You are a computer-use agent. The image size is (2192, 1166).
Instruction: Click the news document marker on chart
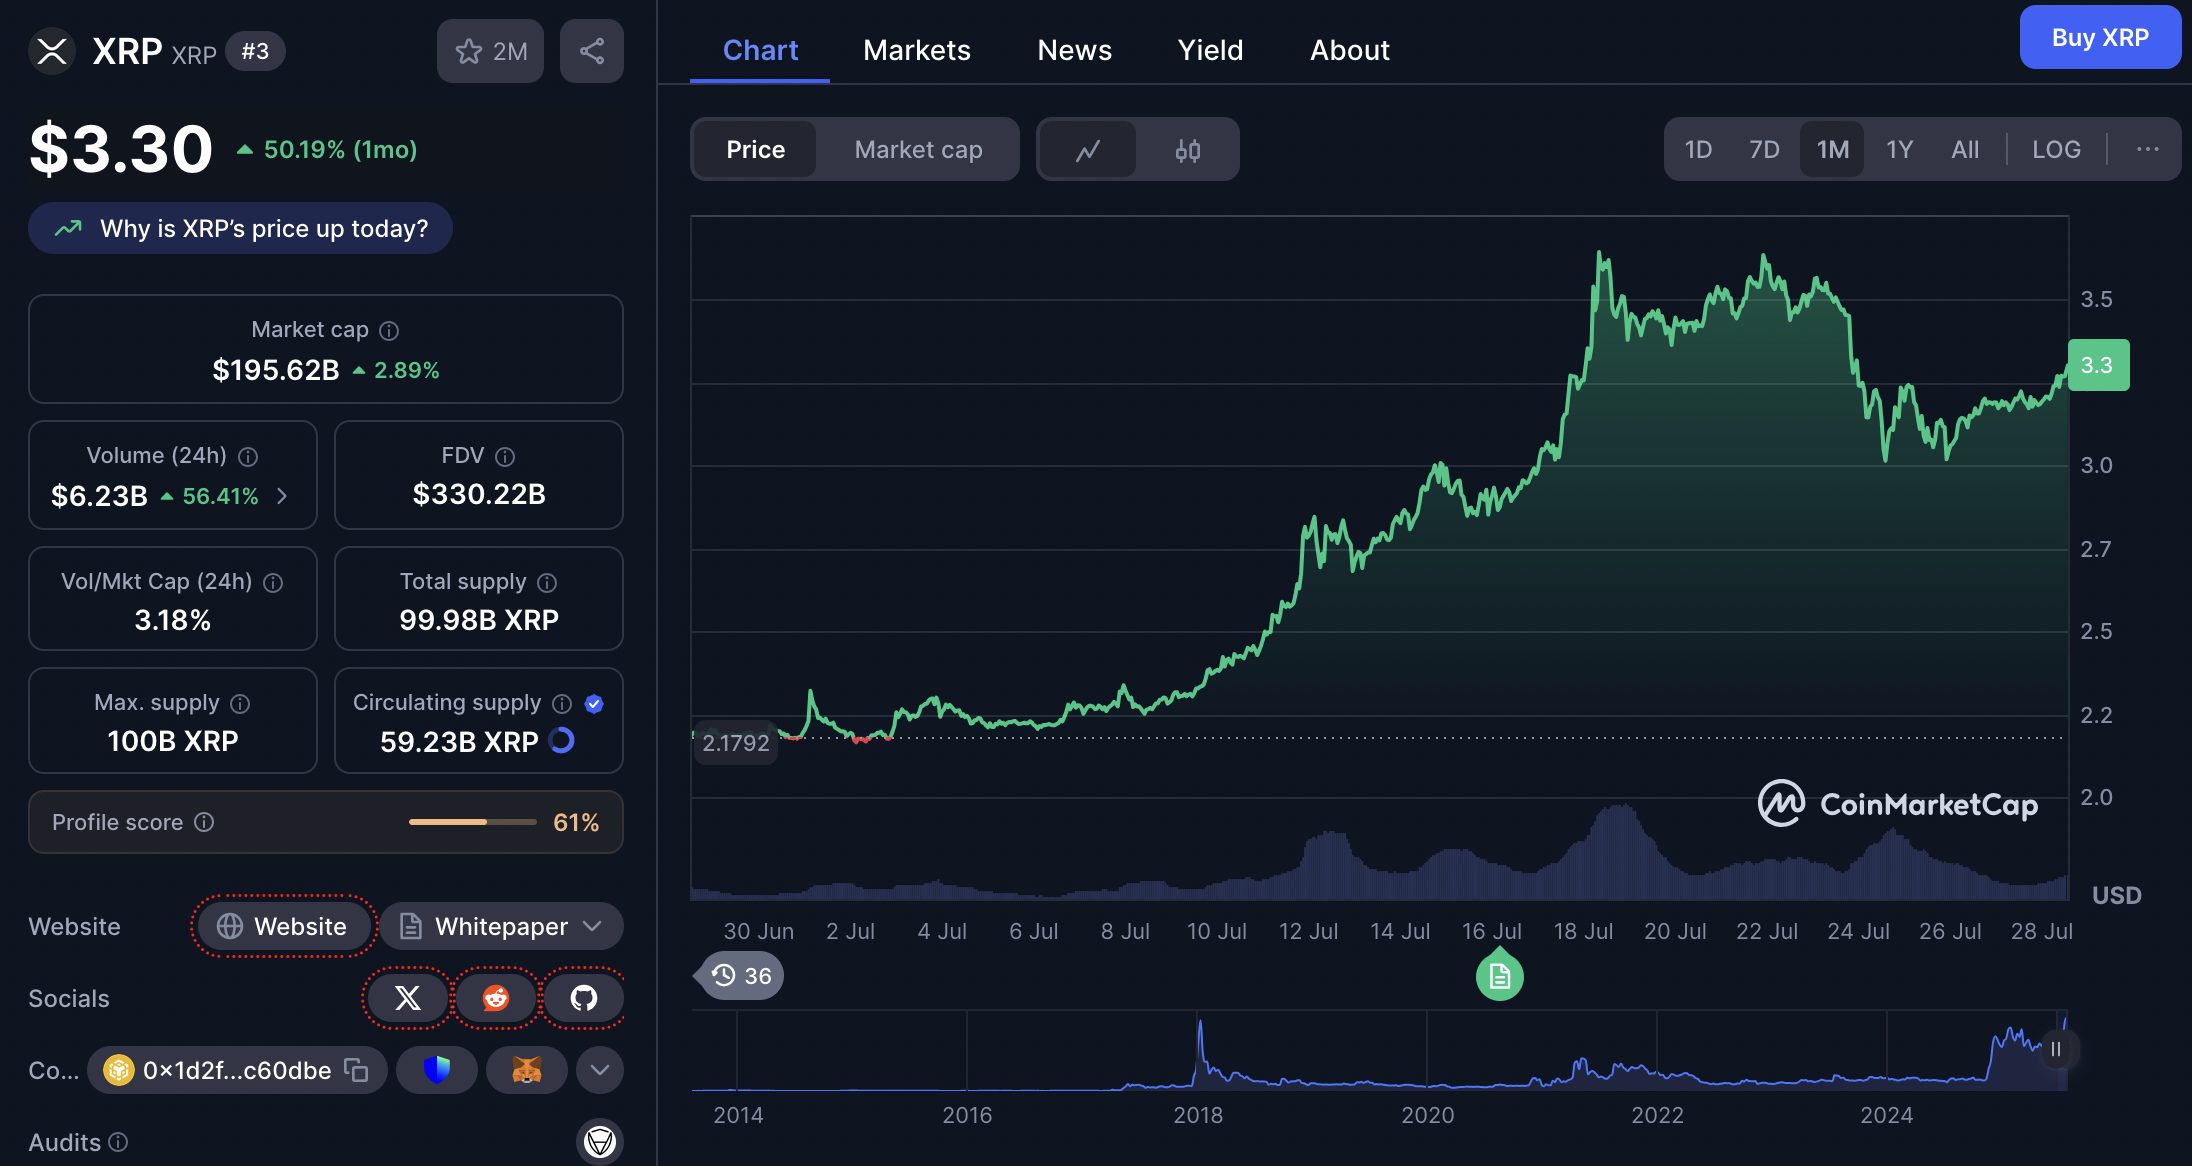pos(1499,976)
